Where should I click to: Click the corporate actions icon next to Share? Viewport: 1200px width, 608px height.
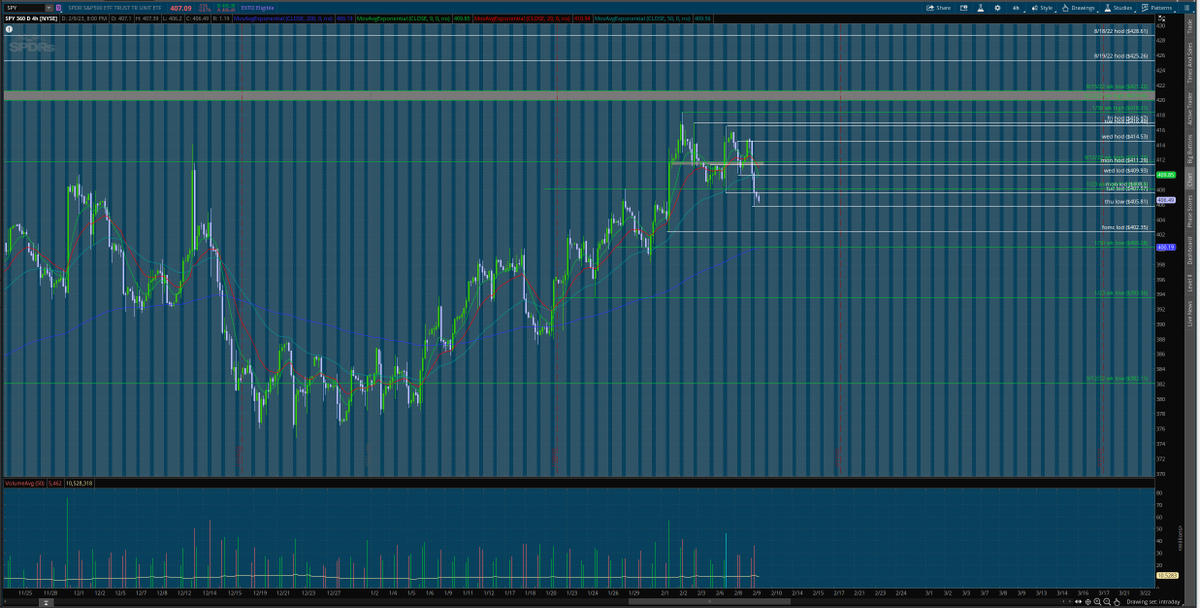964,8
